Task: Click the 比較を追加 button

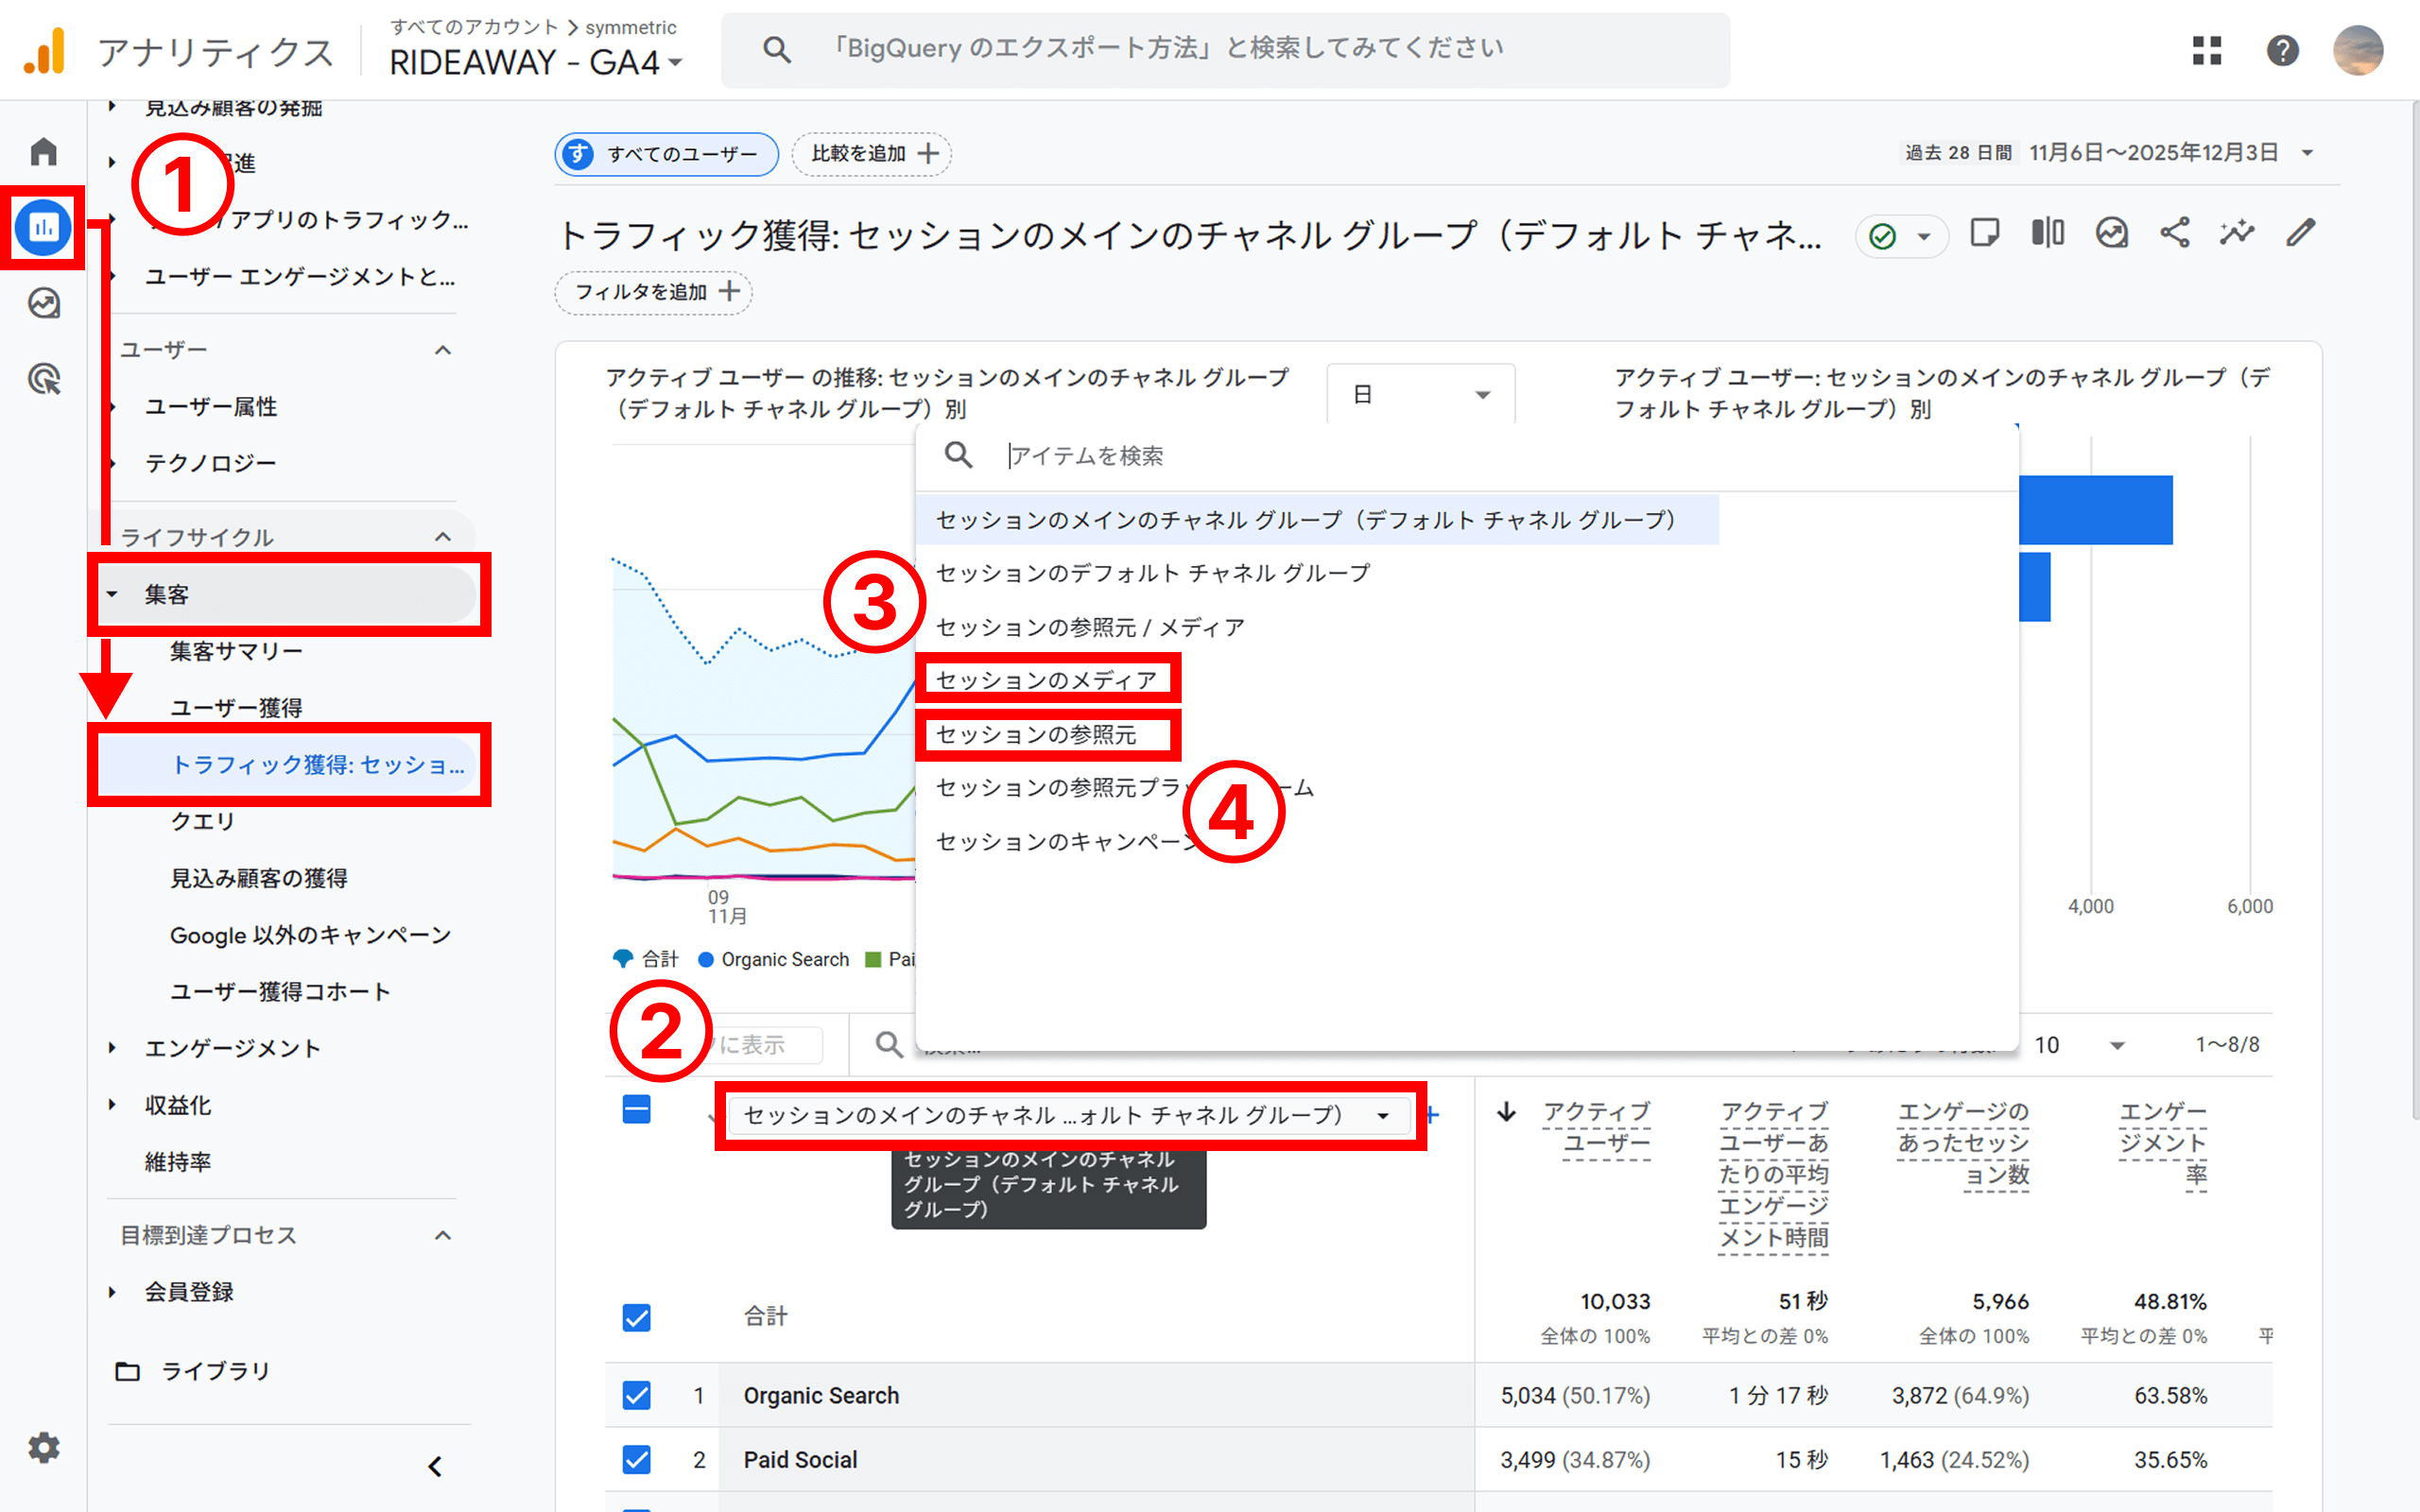Action: pos(870,153)
